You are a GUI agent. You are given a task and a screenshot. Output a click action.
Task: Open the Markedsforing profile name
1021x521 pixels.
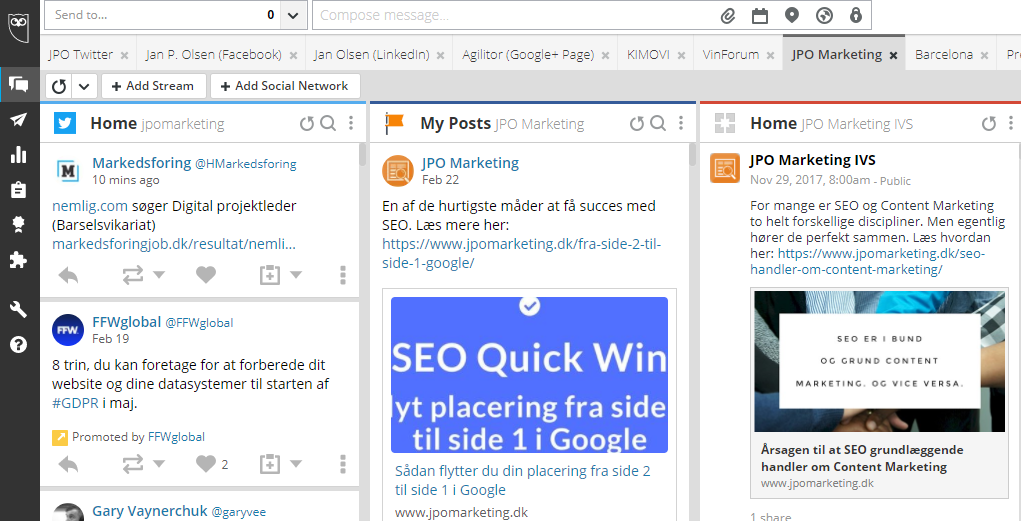pyautogui.click(x=141, y=163)
